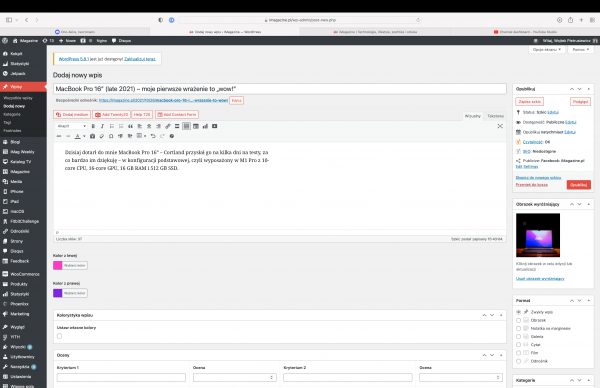This screenshot has height=388, width=600.
Task: Click the post title input field
Action: click(x=280, y=89)
